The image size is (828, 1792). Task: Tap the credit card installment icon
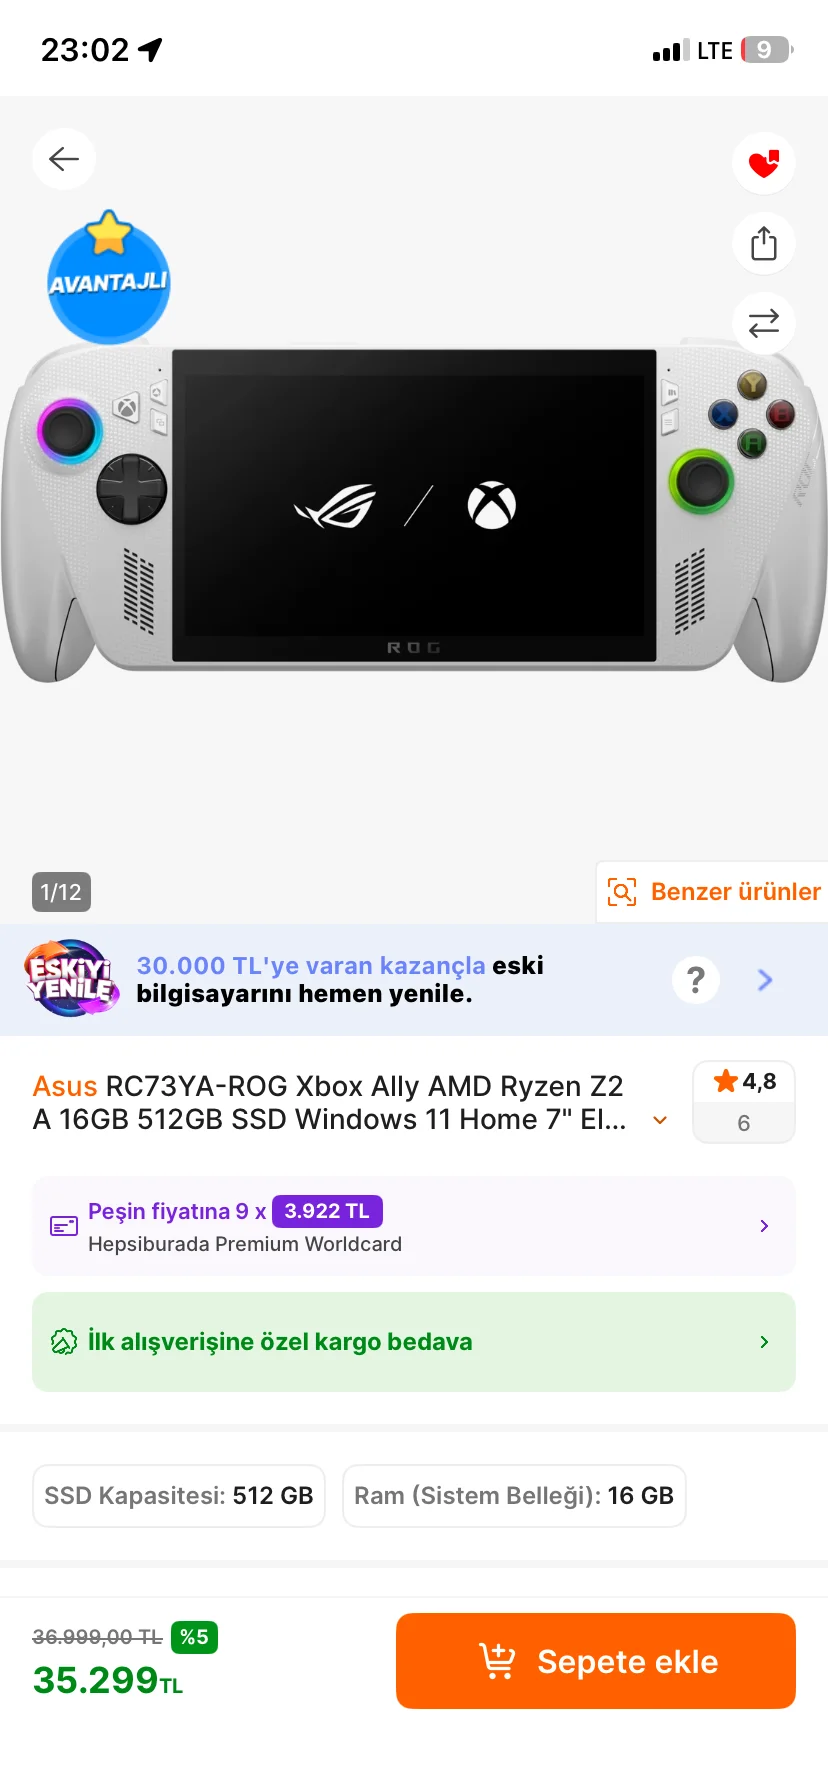(x=64, y=1226)
